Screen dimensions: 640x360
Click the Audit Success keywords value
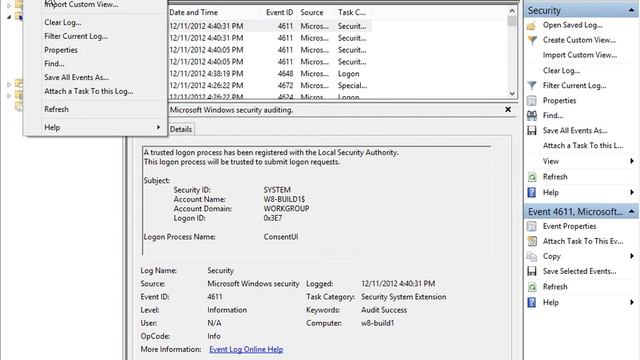(384, 310)
